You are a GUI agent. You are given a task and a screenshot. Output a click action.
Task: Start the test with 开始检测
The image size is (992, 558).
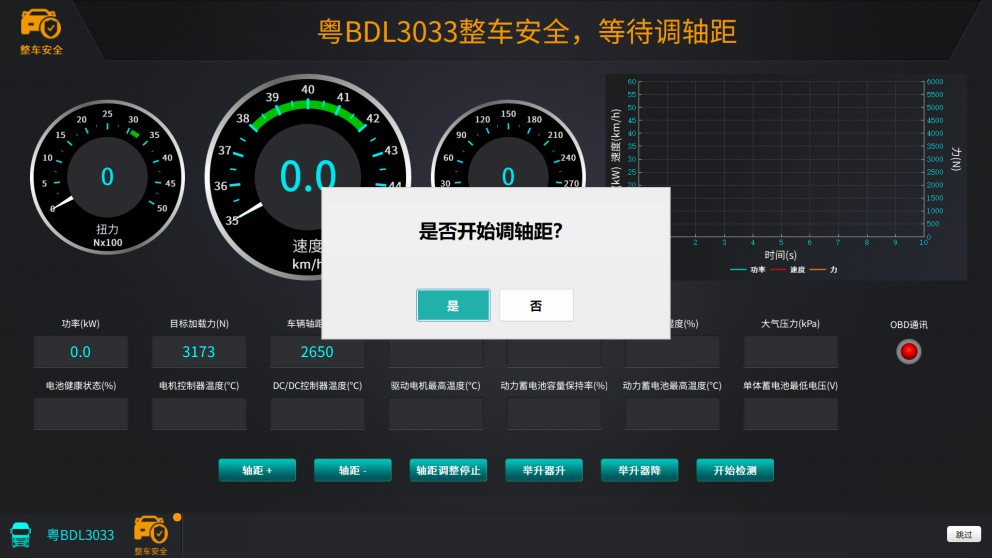tap(735, 470)
